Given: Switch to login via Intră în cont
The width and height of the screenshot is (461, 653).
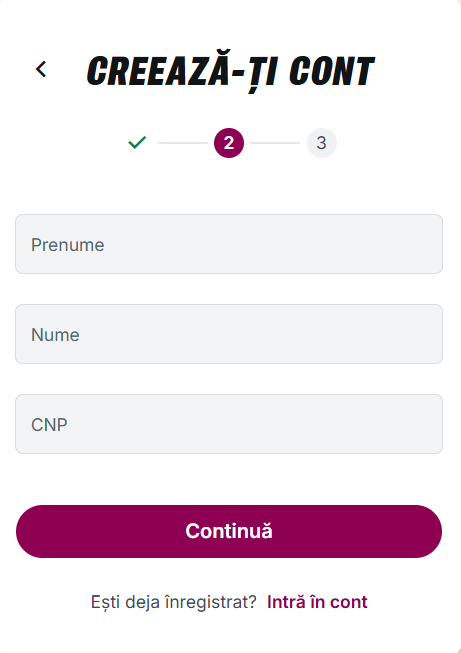Looking at the screenshot, I should pyautogui.click(x=317, y=602).
